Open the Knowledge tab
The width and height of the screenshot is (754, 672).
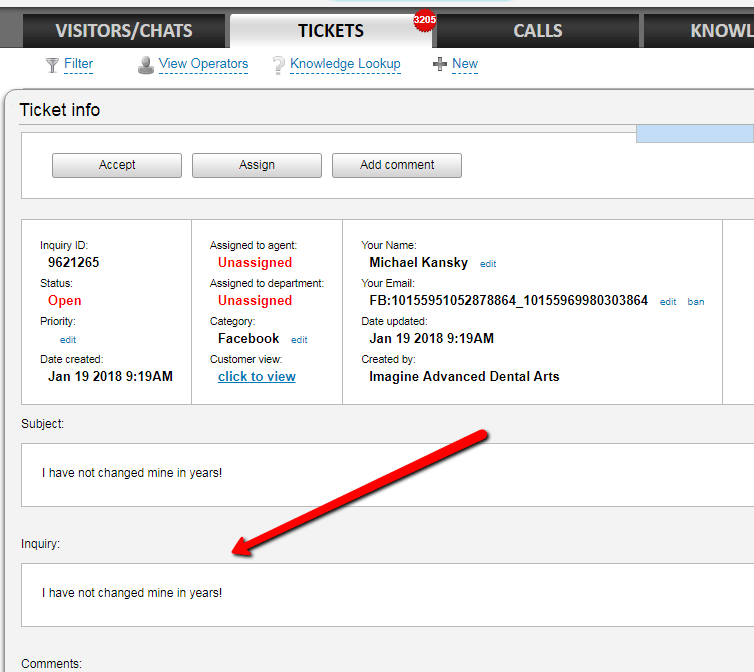720,31
